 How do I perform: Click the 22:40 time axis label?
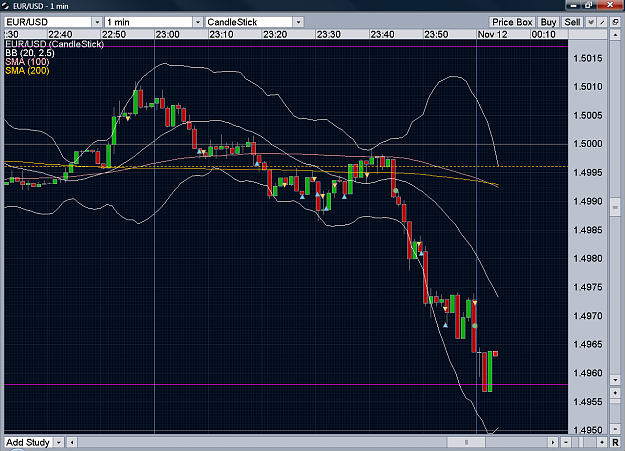coord(60,34)
